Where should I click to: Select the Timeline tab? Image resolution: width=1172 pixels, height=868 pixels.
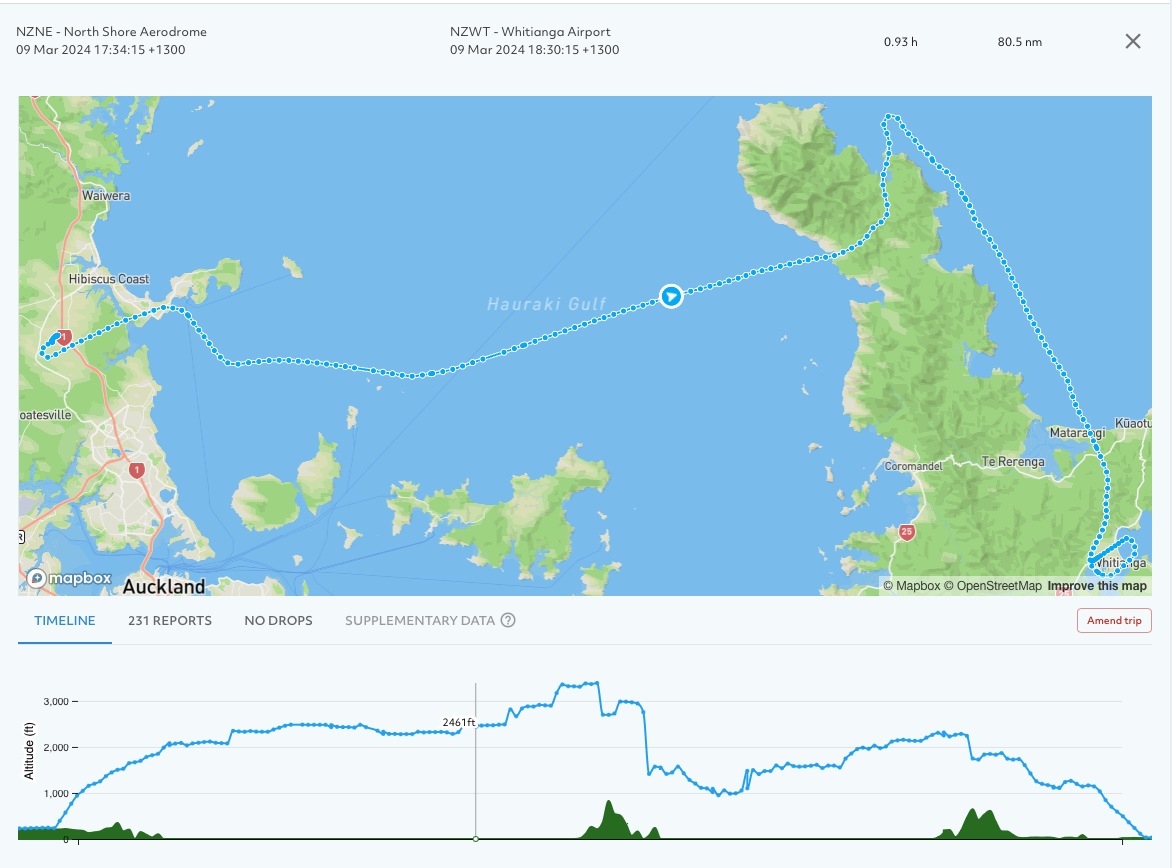click(64, 620)
